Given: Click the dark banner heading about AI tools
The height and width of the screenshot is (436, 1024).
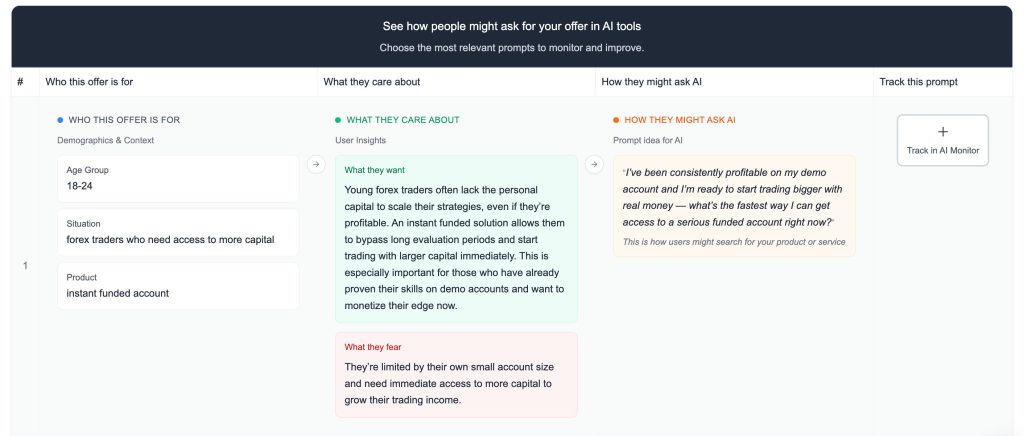Looking at the screenshot, I should pyautogui.click(x=512, y=26).
